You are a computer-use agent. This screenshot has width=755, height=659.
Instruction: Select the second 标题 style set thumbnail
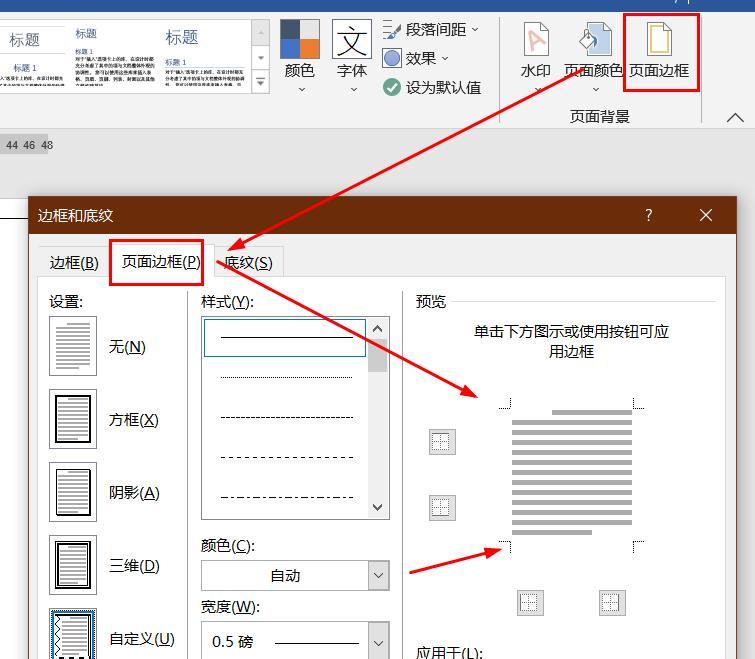click(114, 56)
